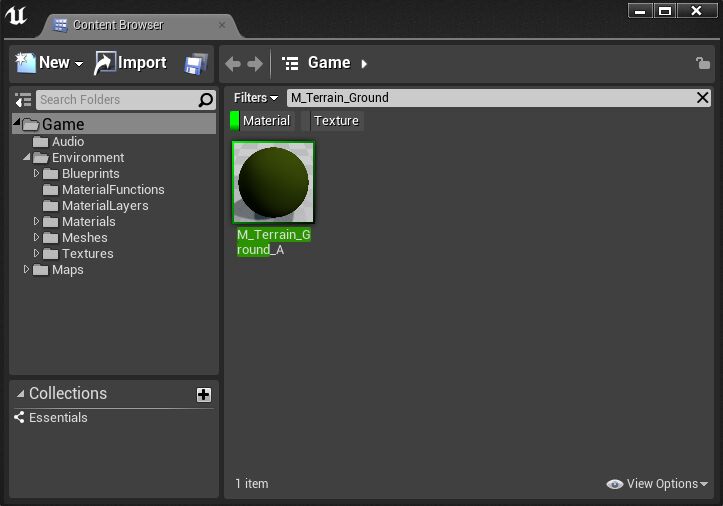Screen dimensions: 723x506
Task: Close the Content Browser tab
Action: point(222,25)
